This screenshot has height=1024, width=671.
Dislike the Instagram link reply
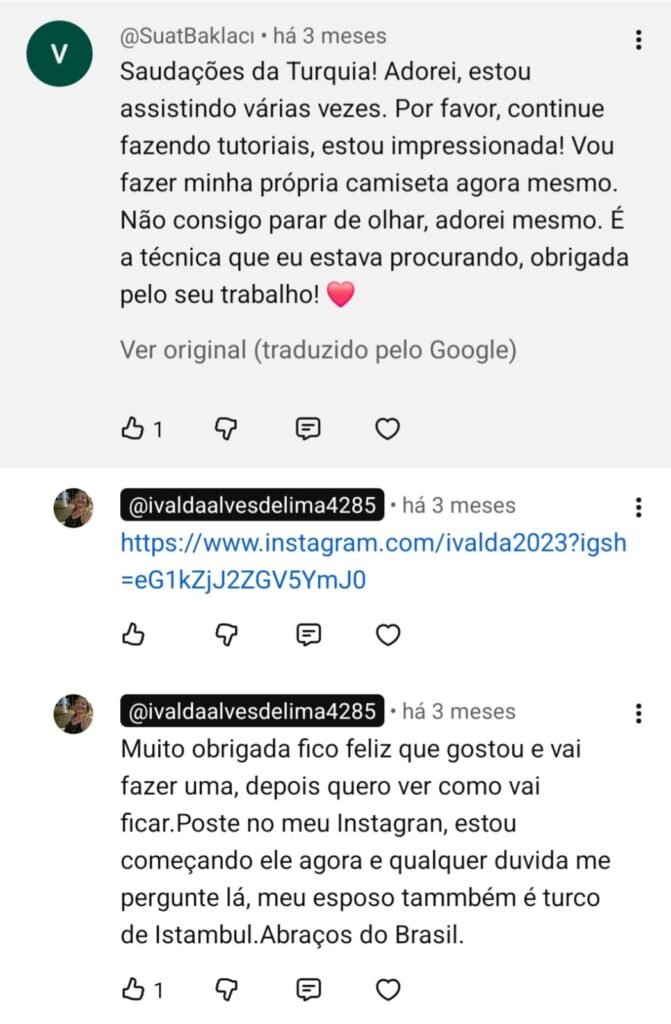pyautogui.click(x=226, y=635)
